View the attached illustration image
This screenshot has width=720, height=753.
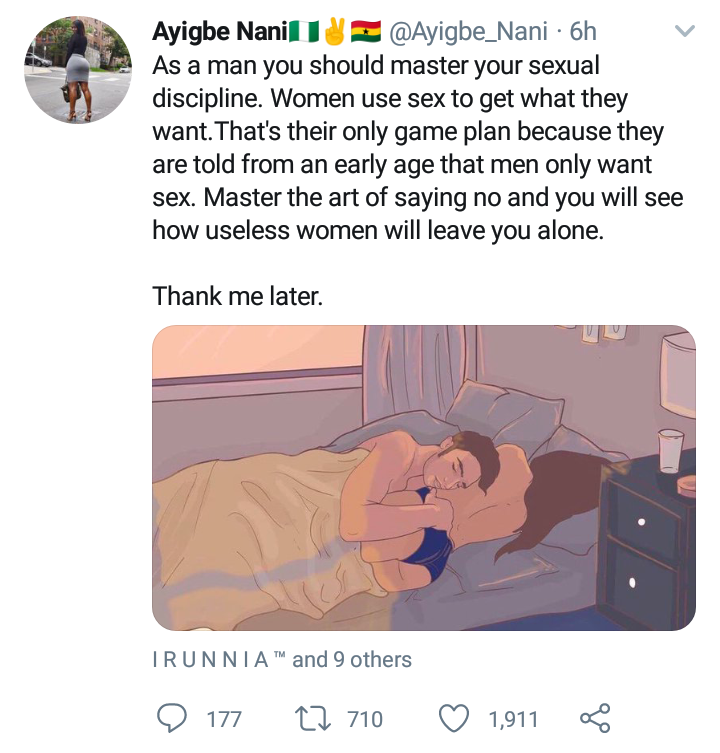[x=424, y=478]
